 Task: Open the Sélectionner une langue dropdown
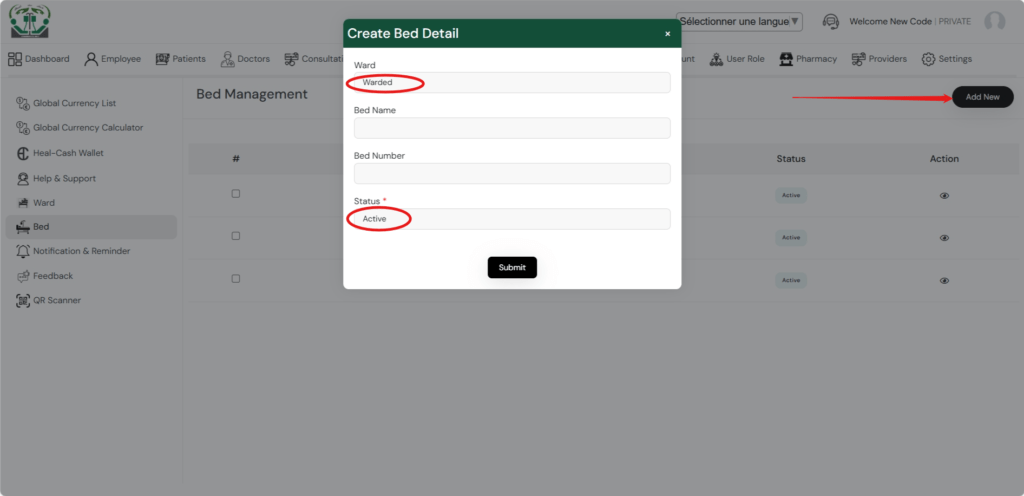click(739, 22)
